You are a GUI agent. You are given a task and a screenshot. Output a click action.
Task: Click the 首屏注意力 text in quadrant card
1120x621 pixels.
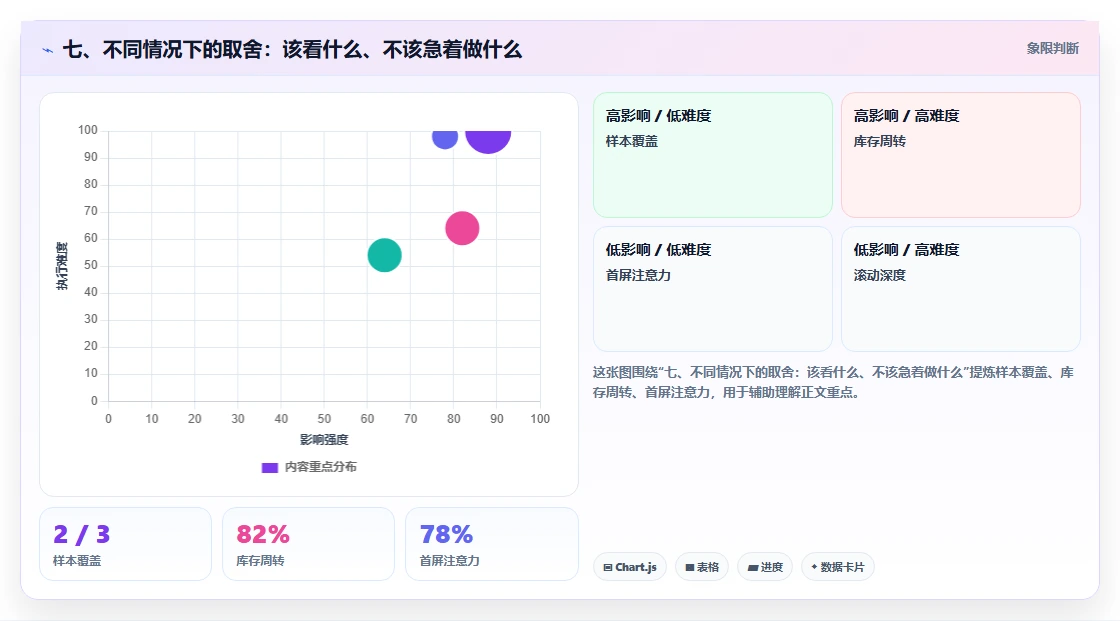point(639,275)
